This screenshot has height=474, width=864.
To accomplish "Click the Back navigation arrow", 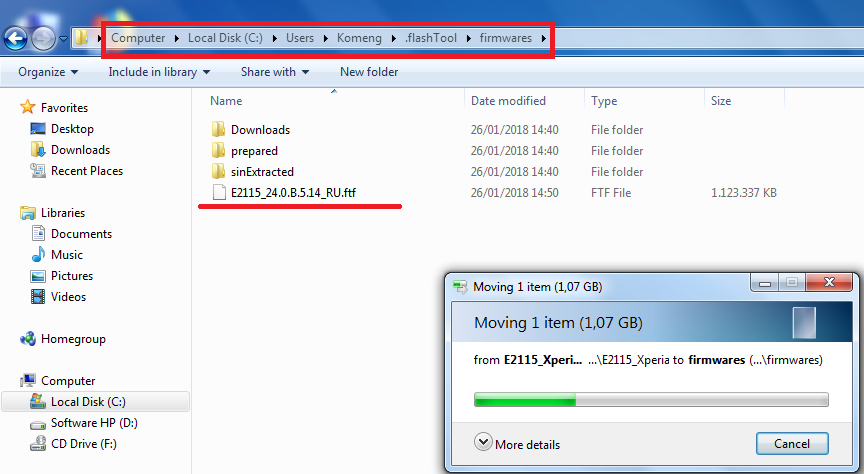I will click(15, 39).
